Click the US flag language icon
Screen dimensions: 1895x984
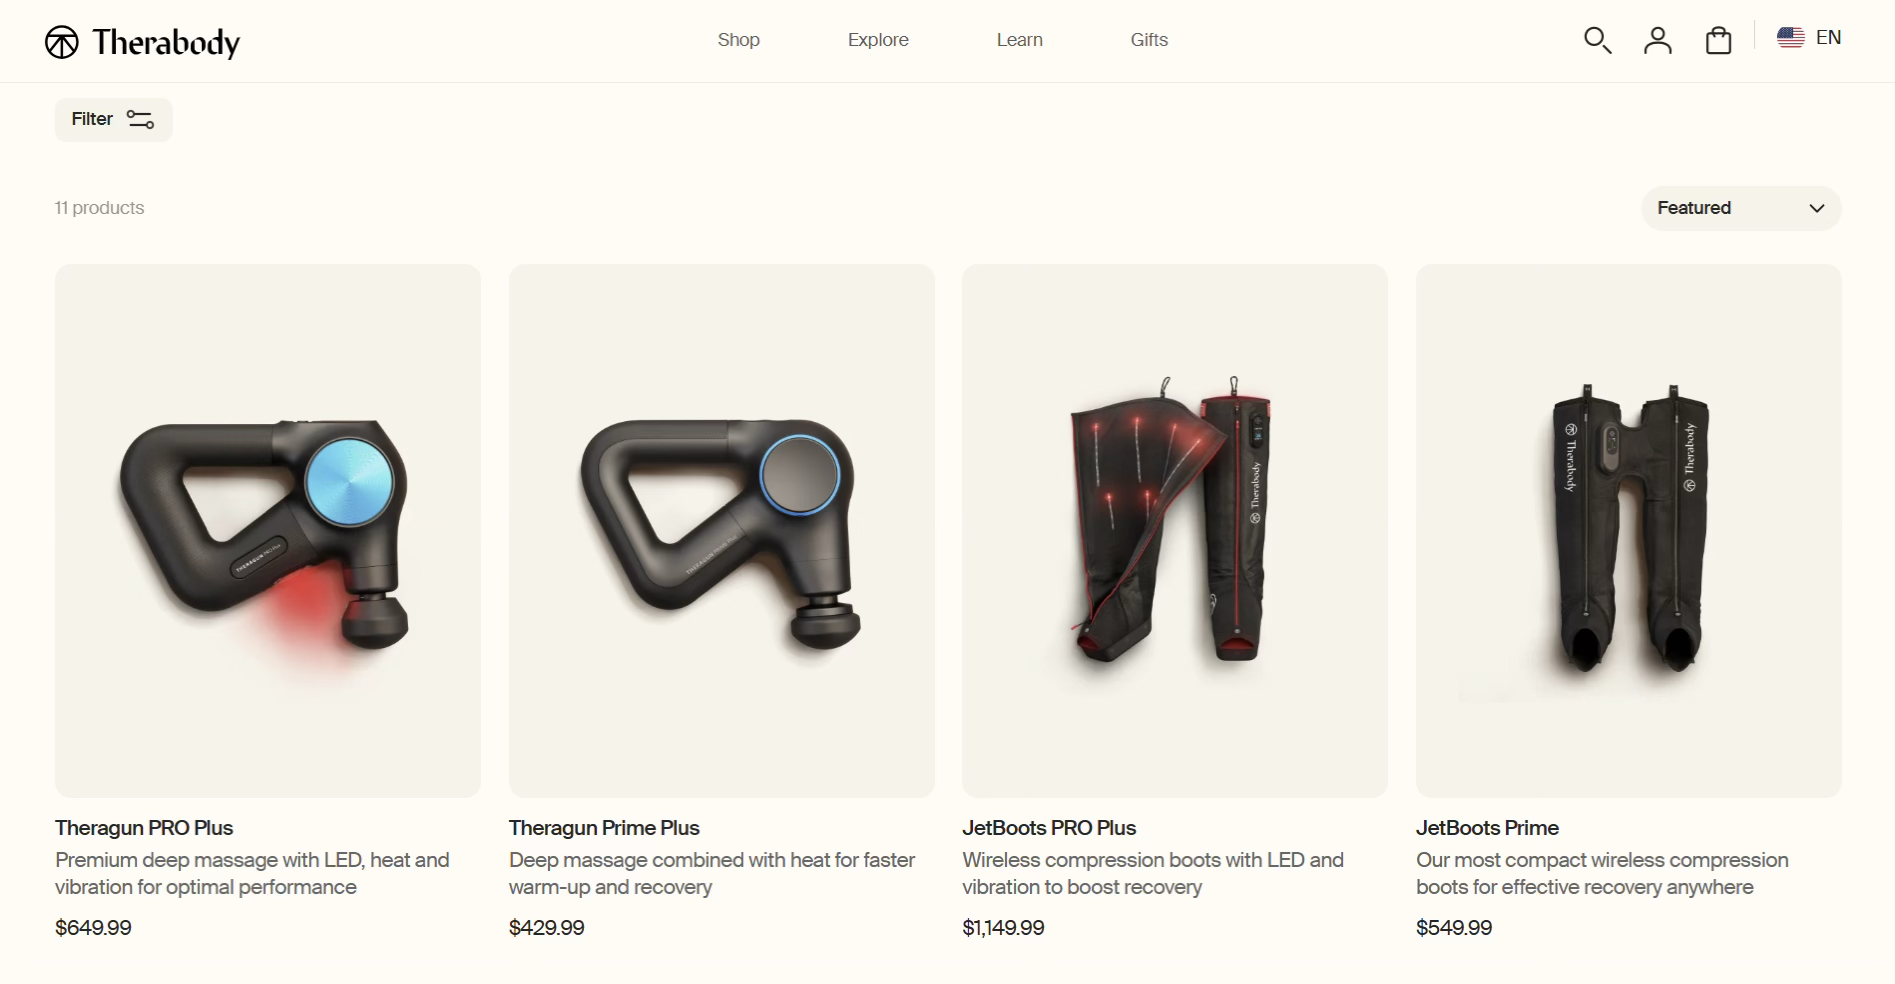1791,38
